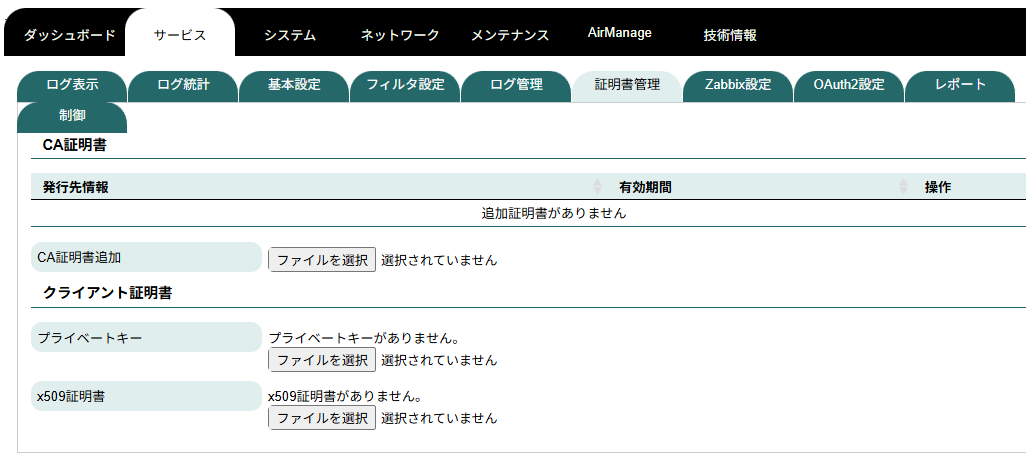Switch to the ログ統計 tab

pyautogui.click(x=183, y=86)
